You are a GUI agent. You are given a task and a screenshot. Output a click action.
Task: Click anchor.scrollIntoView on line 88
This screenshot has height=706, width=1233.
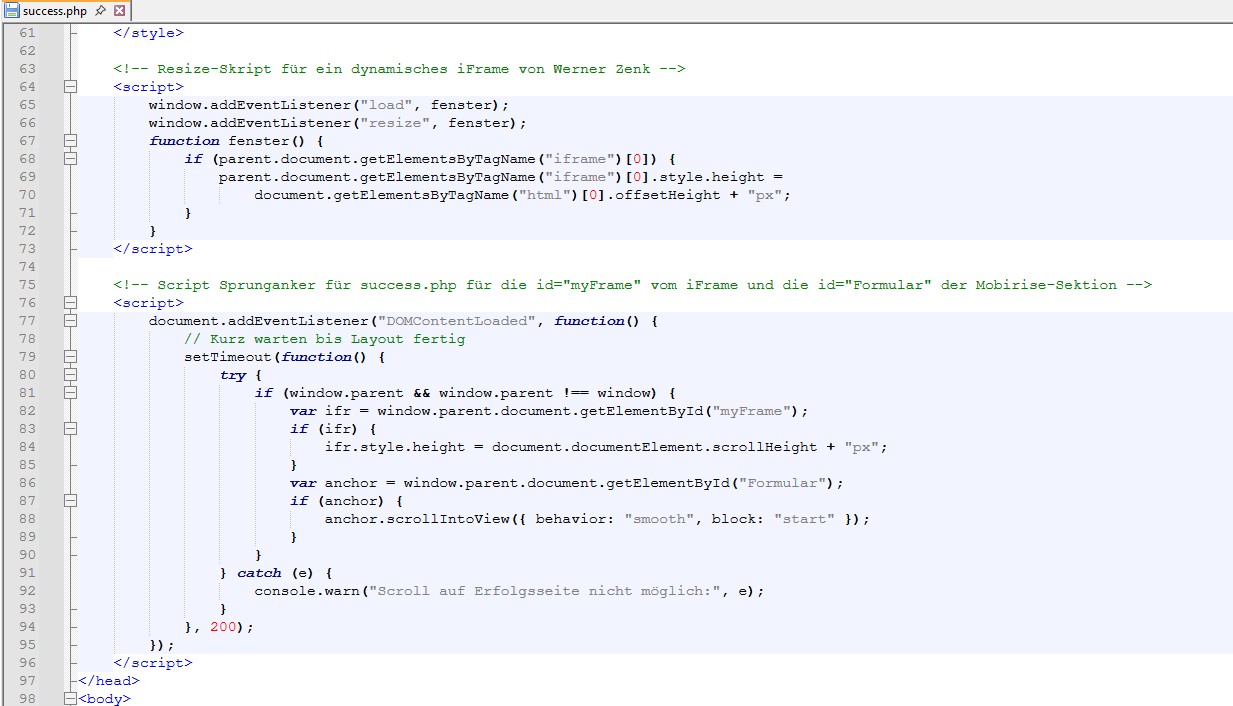click(417, 519)
